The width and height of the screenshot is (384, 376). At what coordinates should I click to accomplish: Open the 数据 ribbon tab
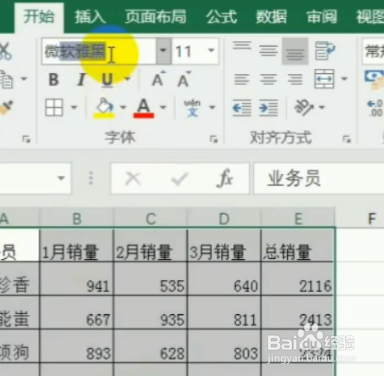click(271, 17)
